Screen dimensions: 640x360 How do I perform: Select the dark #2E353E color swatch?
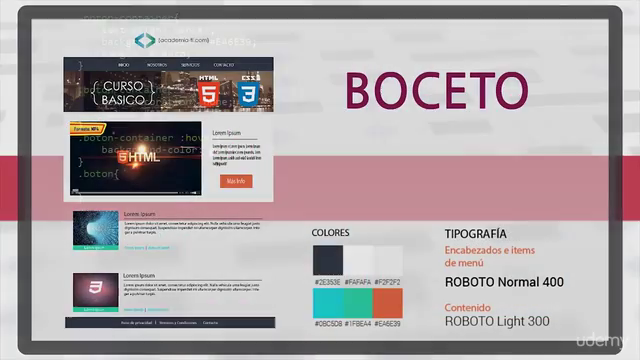click(x=328, y=260)
